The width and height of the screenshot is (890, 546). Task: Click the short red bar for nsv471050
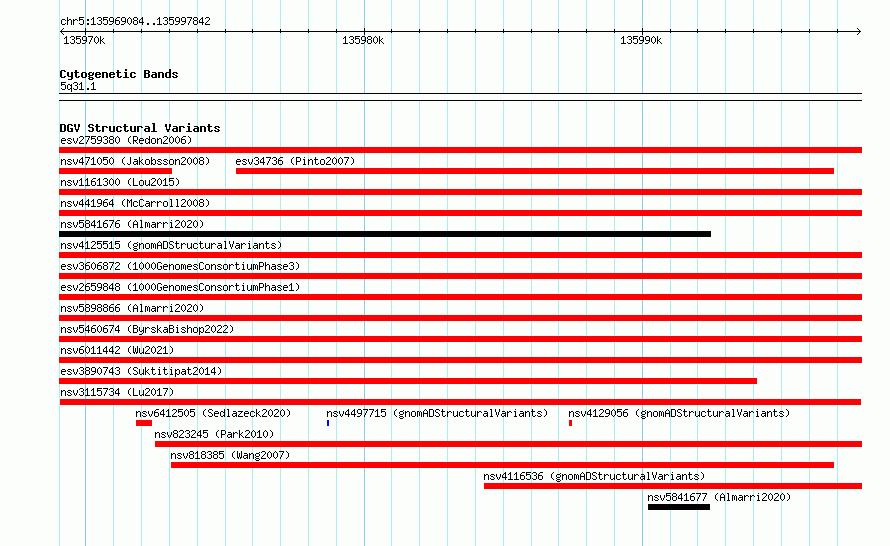pyautogui.click(x=115, y=171)
